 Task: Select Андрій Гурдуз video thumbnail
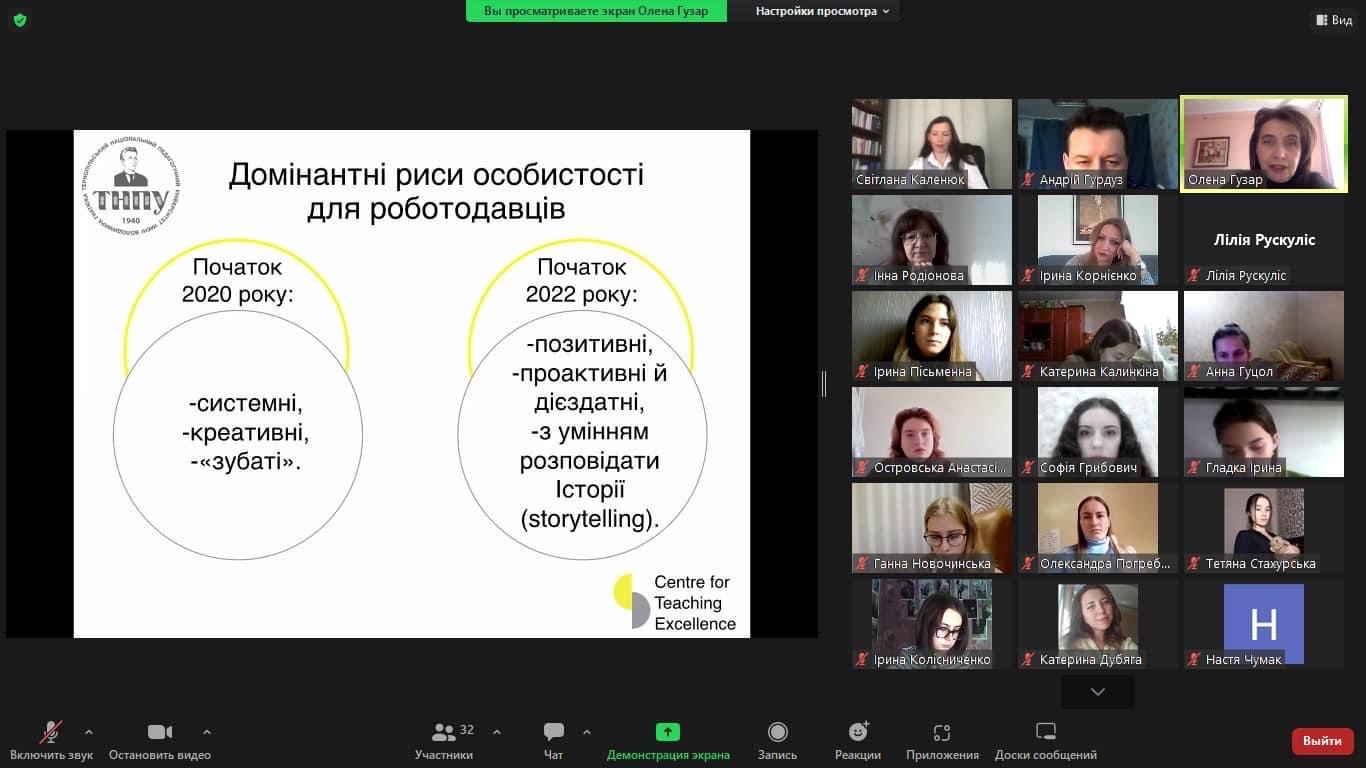(1097, 144)
